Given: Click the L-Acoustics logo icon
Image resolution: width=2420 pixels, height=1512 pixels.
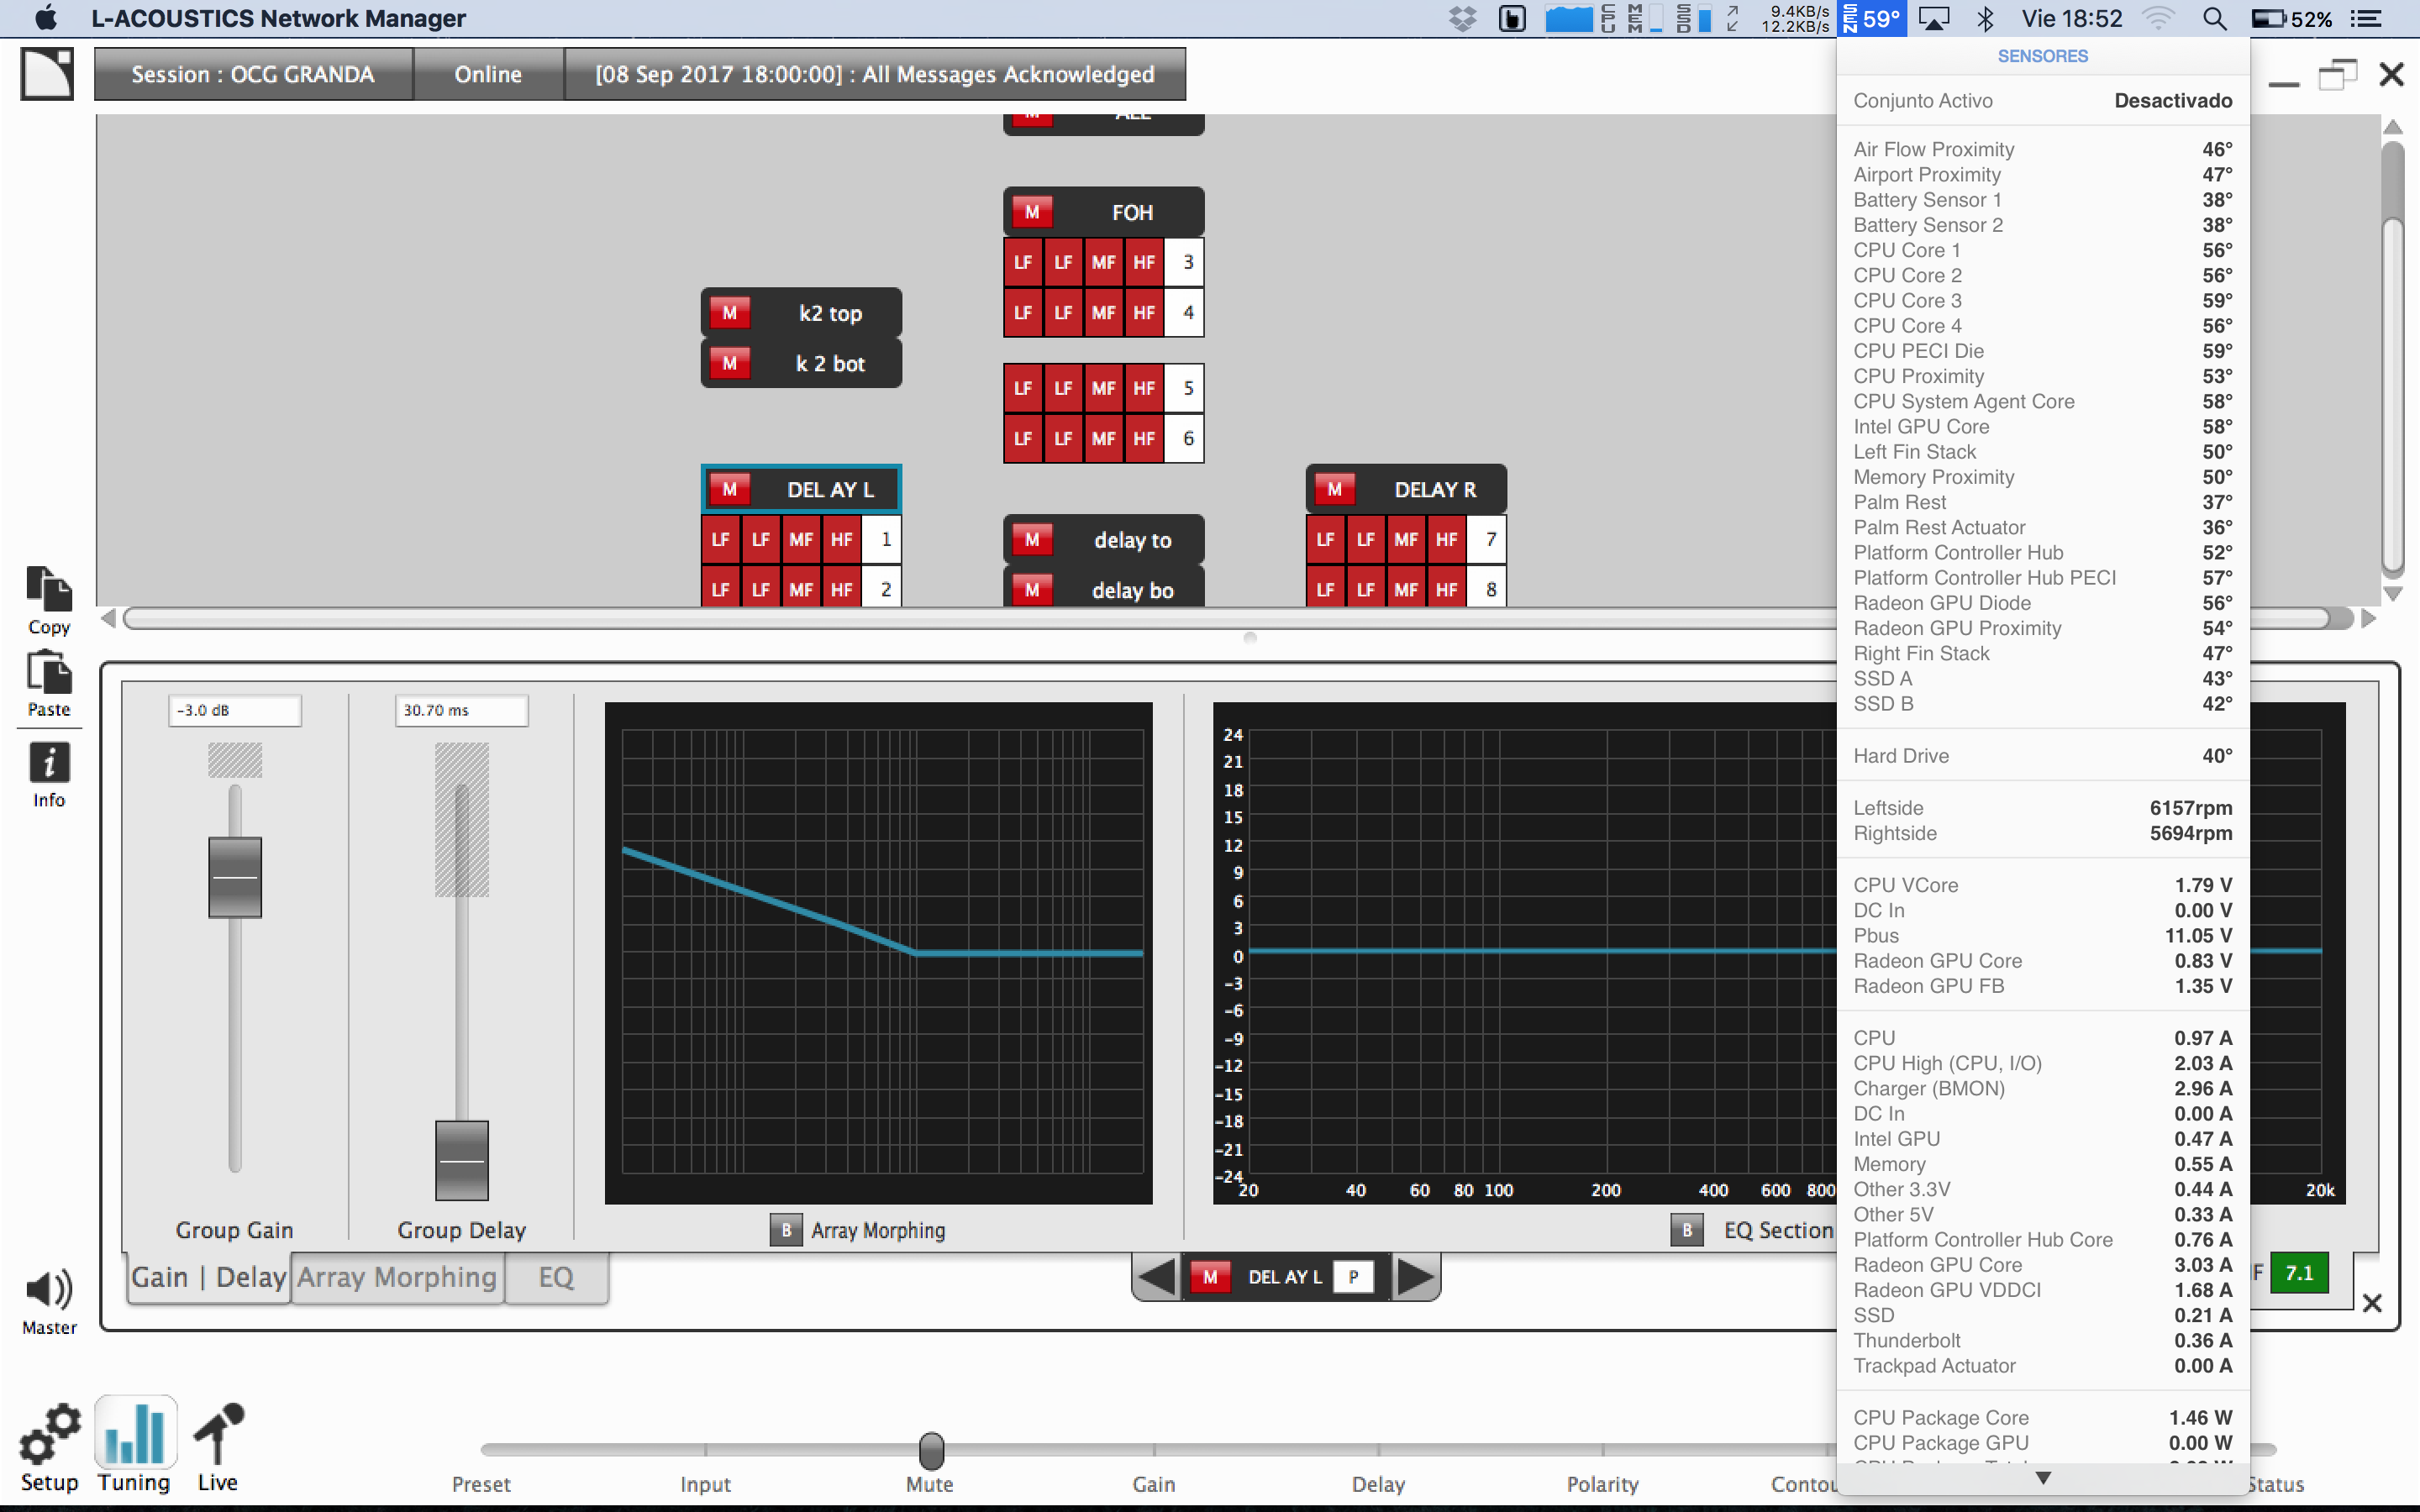Looking at the screenshot, I should tap(47, 74).
